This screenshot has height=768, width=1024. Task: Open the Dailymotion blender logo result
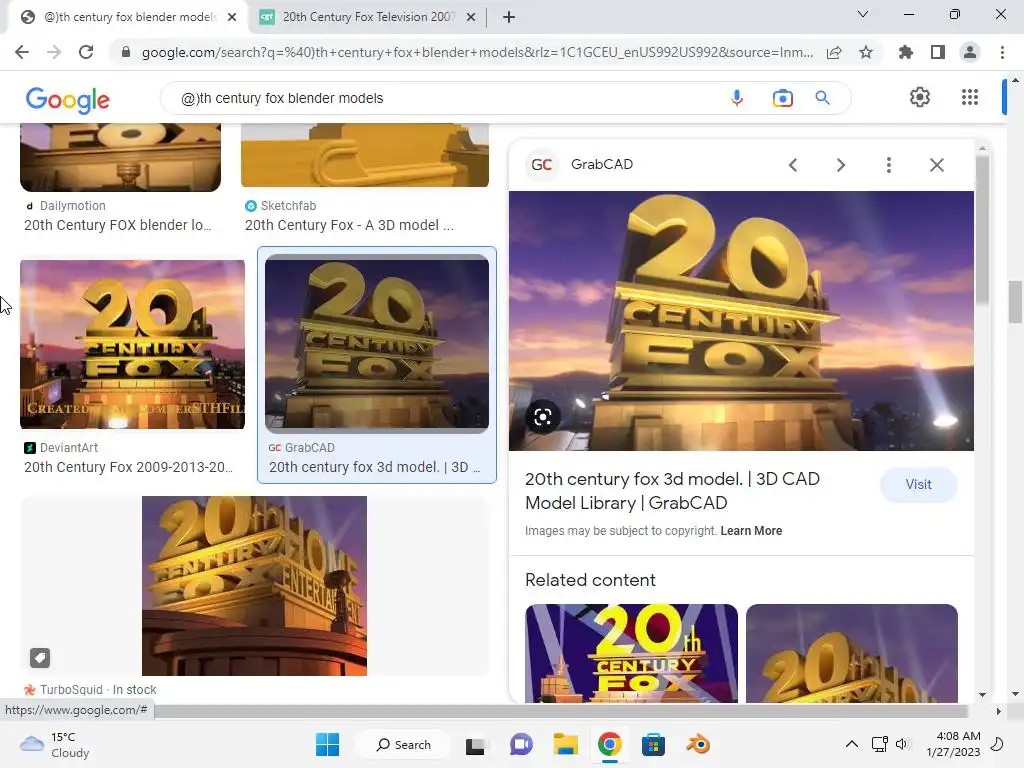coord(120,157)
